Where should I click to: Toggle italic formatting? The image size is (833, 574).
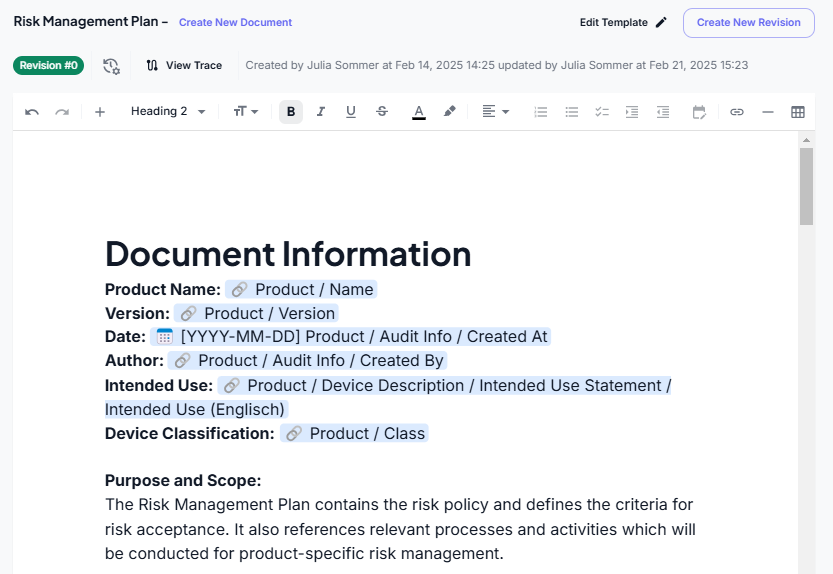321,112
